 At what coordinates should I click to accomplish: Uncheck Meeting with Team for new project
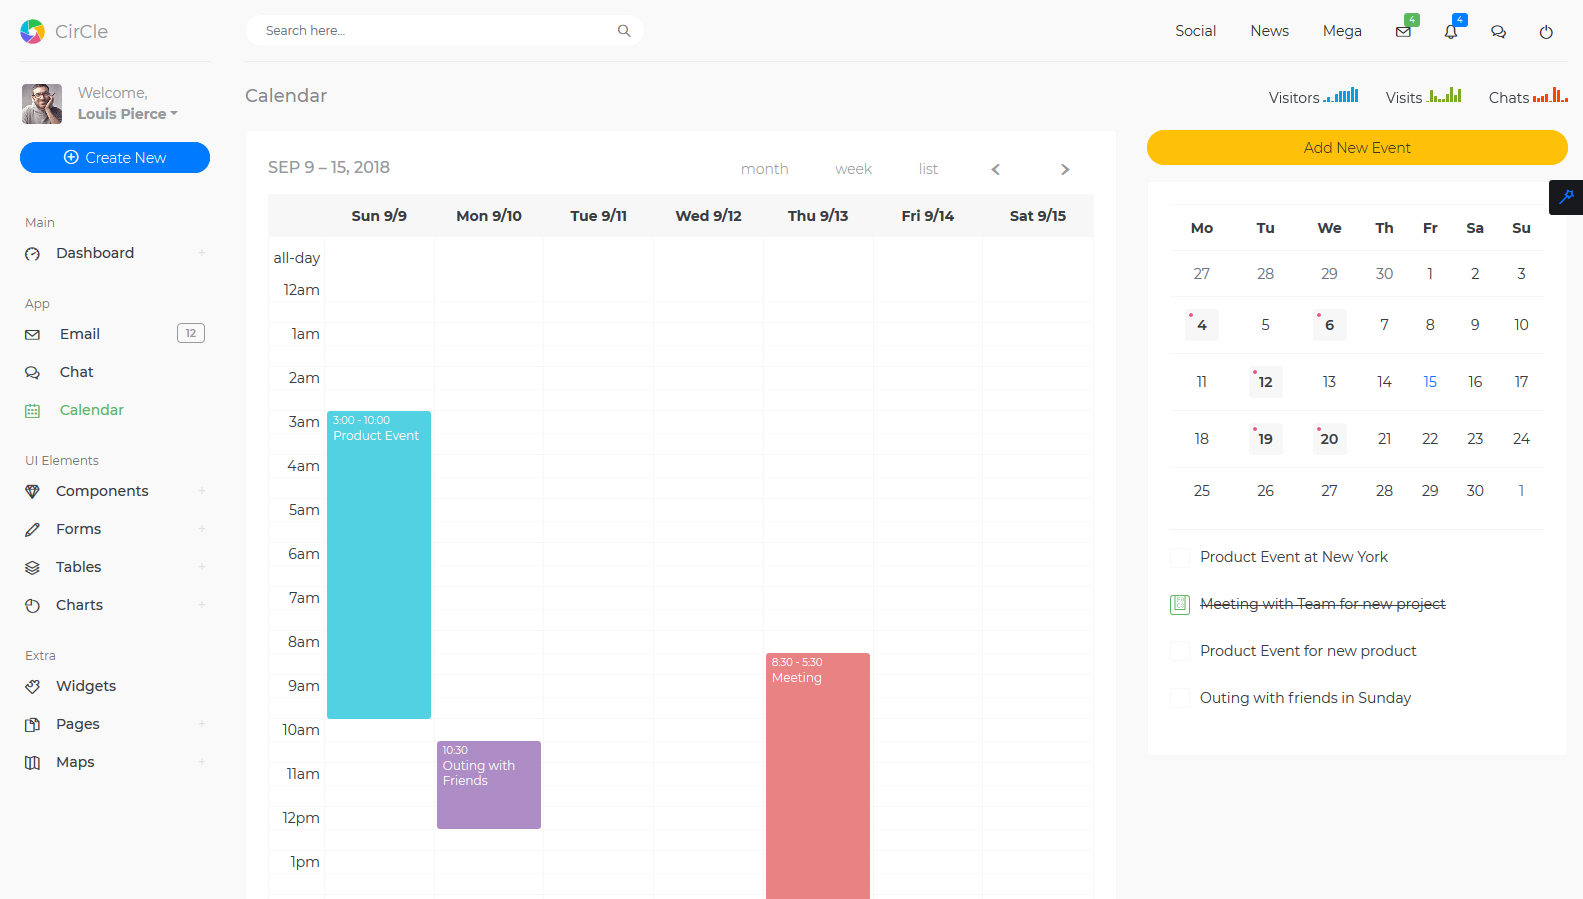(1180, 604)
